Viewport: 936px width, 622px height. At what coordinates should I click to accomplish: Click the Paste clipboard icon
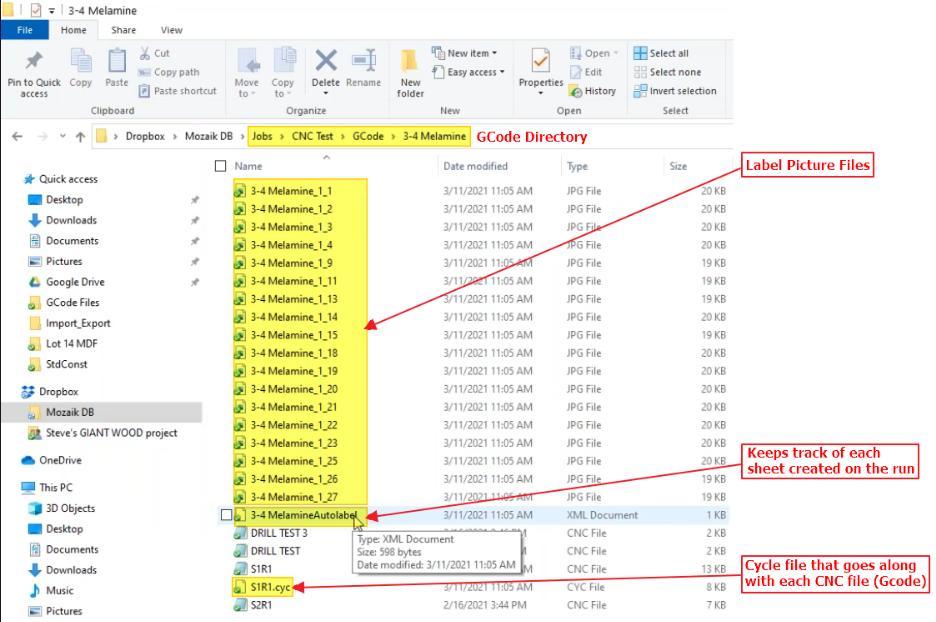[x=117, y=61]
